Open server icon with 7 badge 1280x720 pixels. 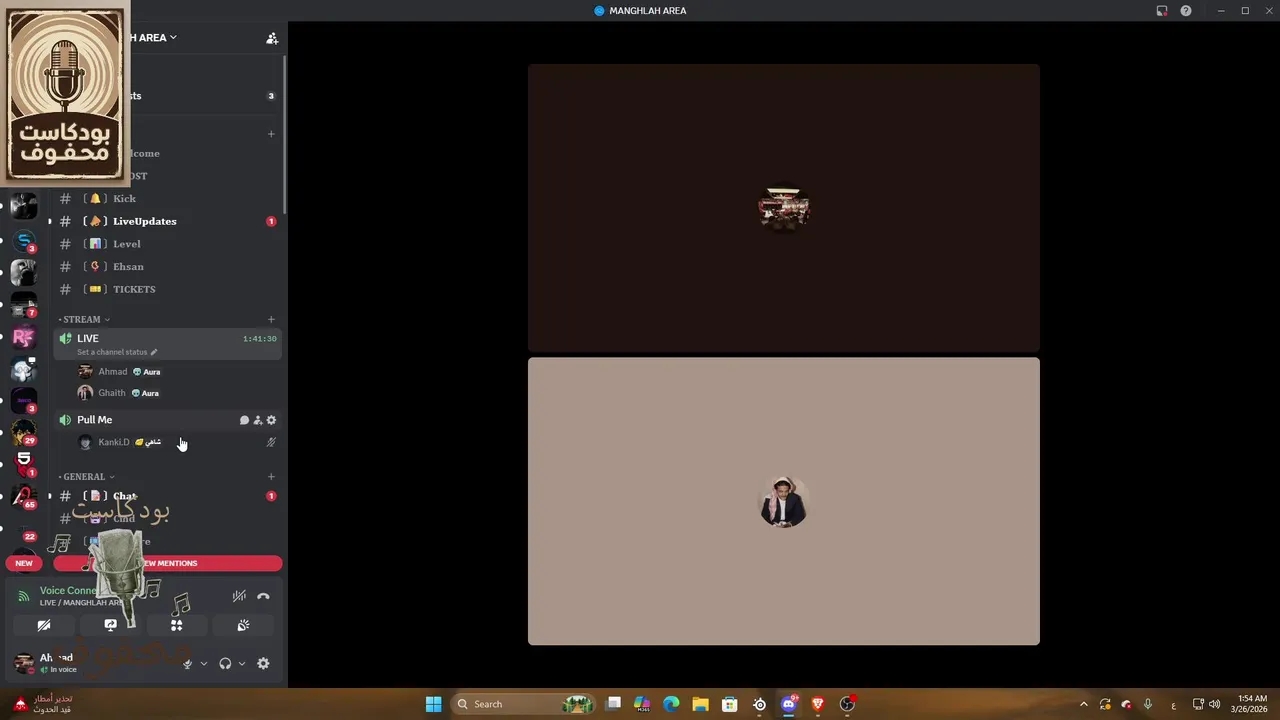(x=24, y=305)
